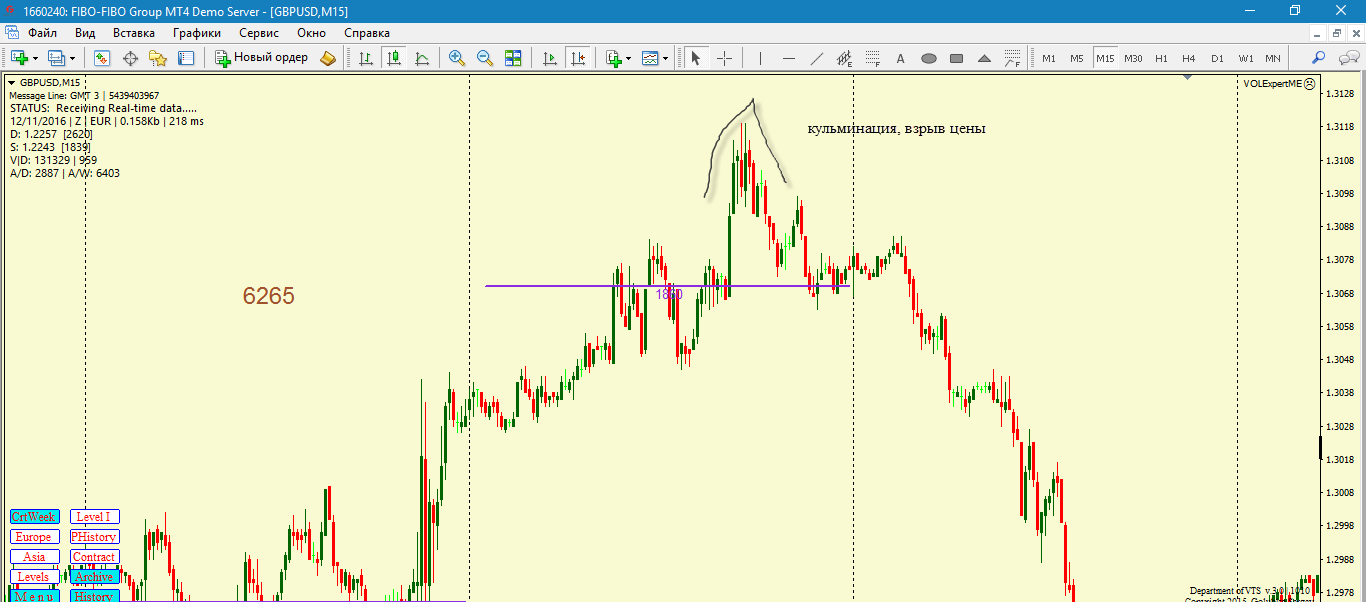The width and height of the screenshot is (1366, 602).
Task: Click the Asia session button
Action: coord(34,557)
